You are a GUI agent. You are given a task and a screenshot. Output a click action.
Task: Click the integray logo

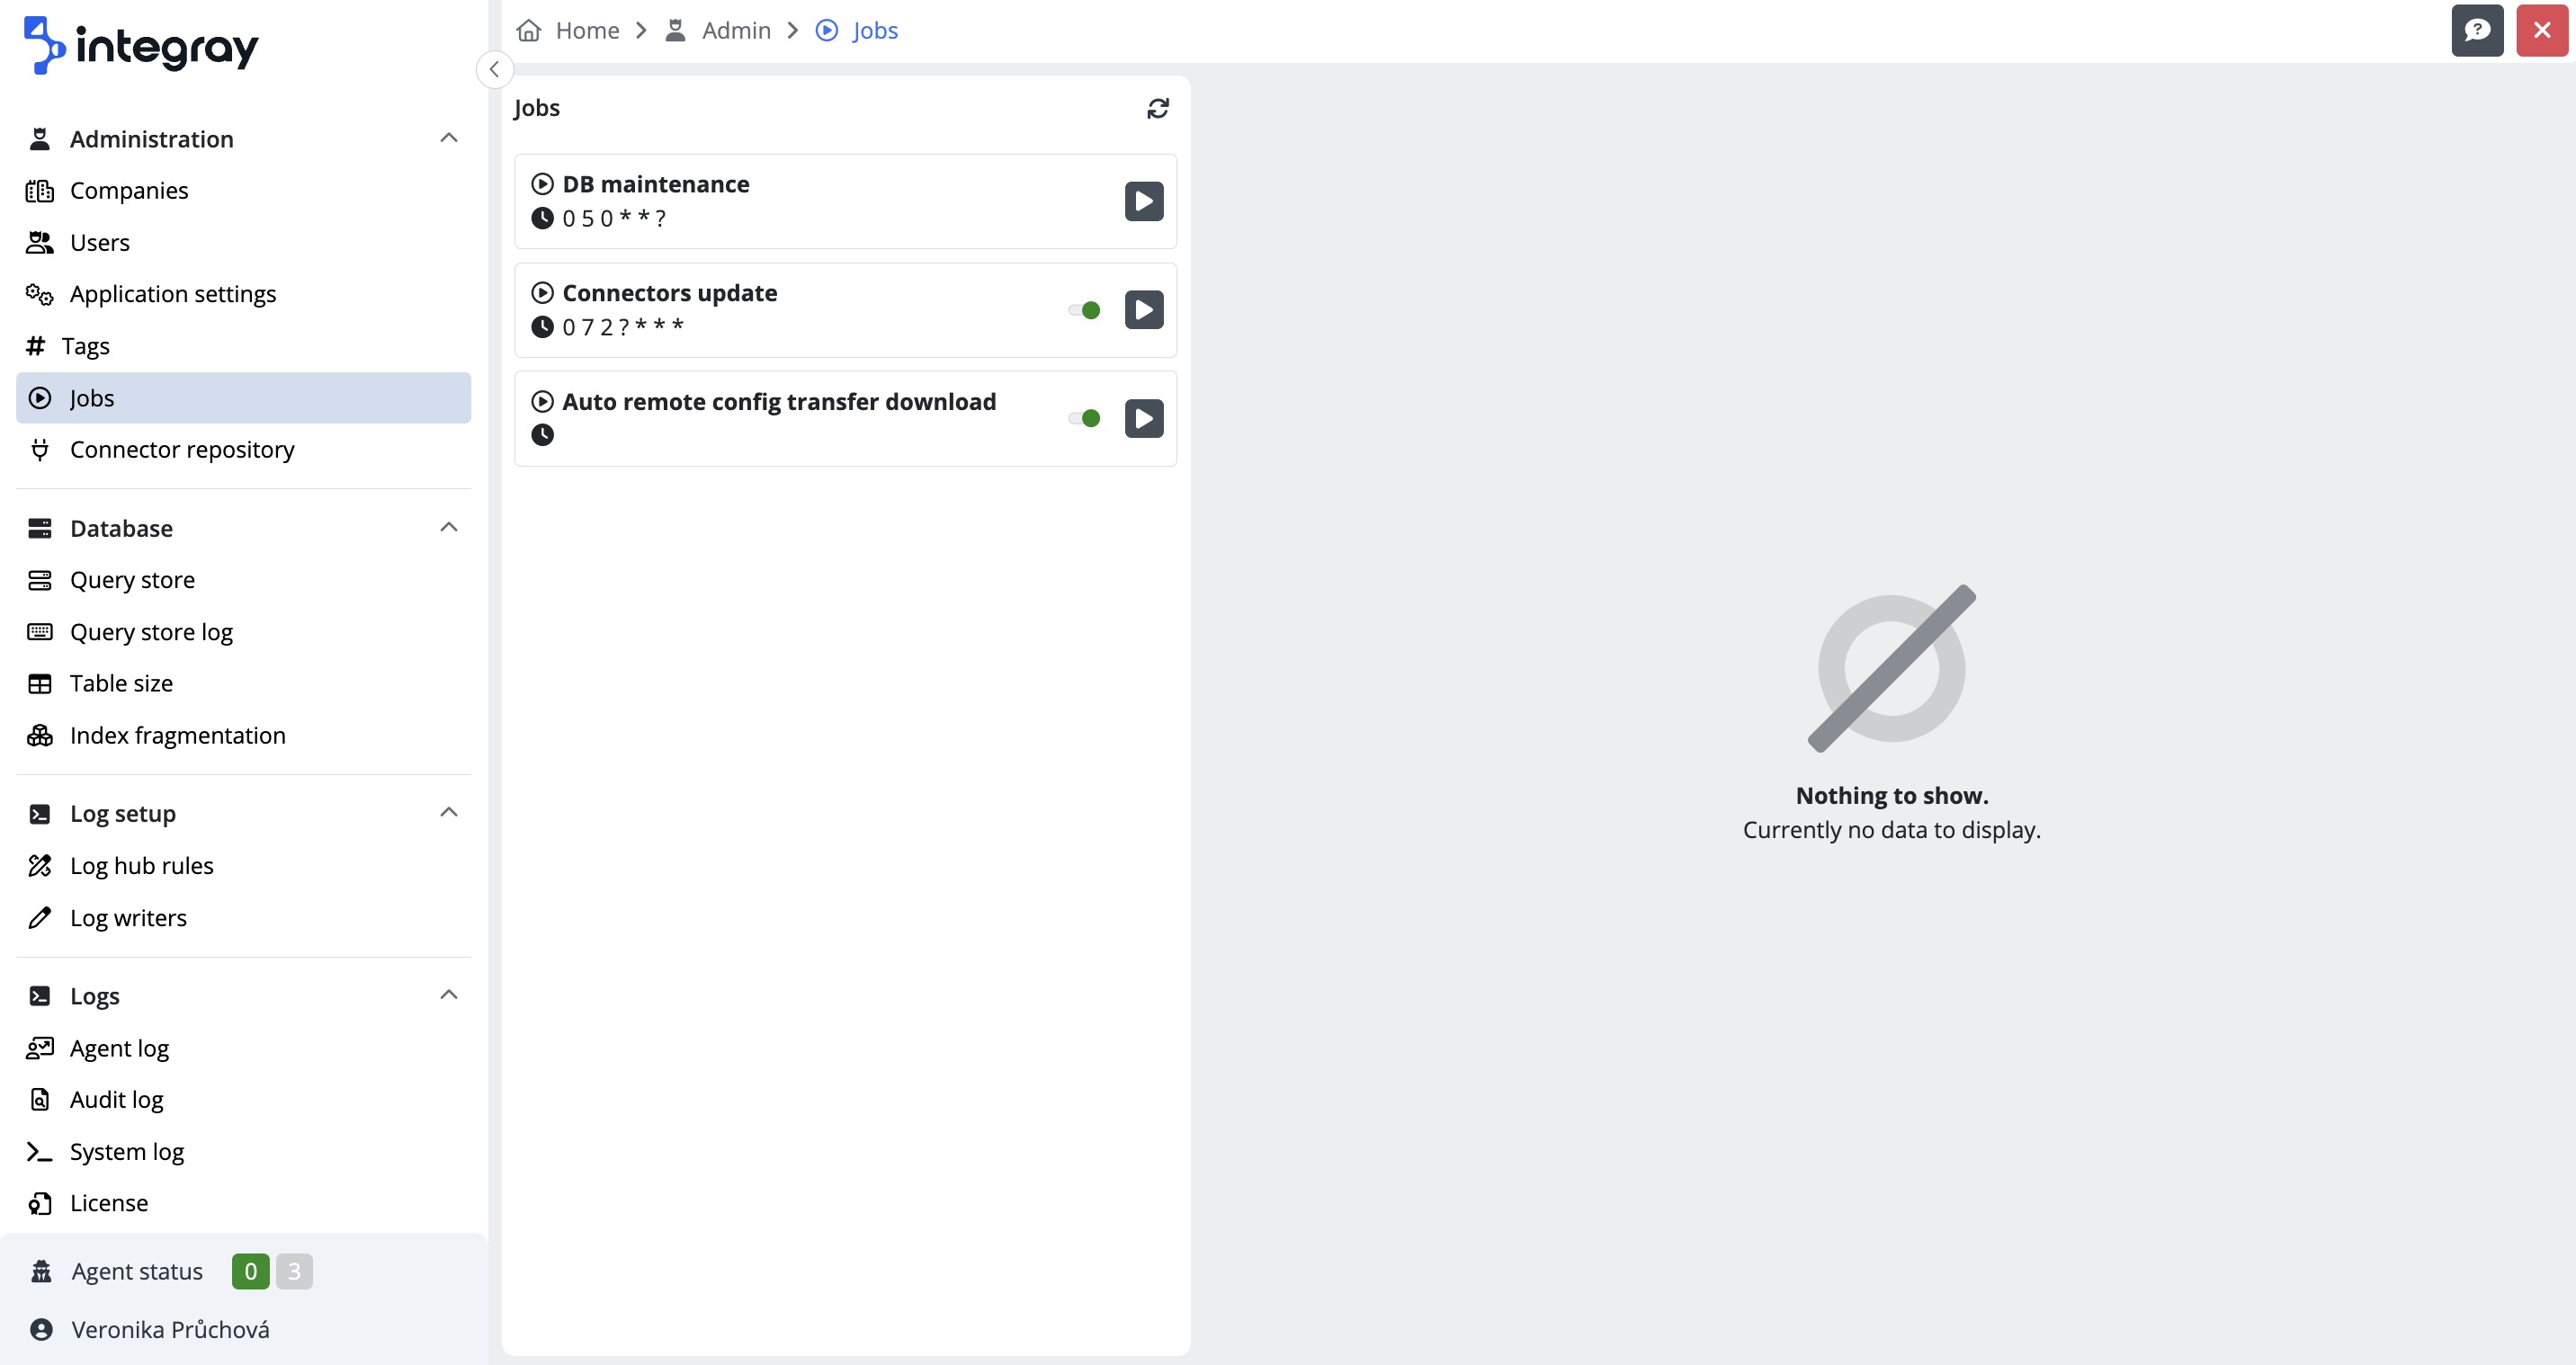tap(141, 45)
